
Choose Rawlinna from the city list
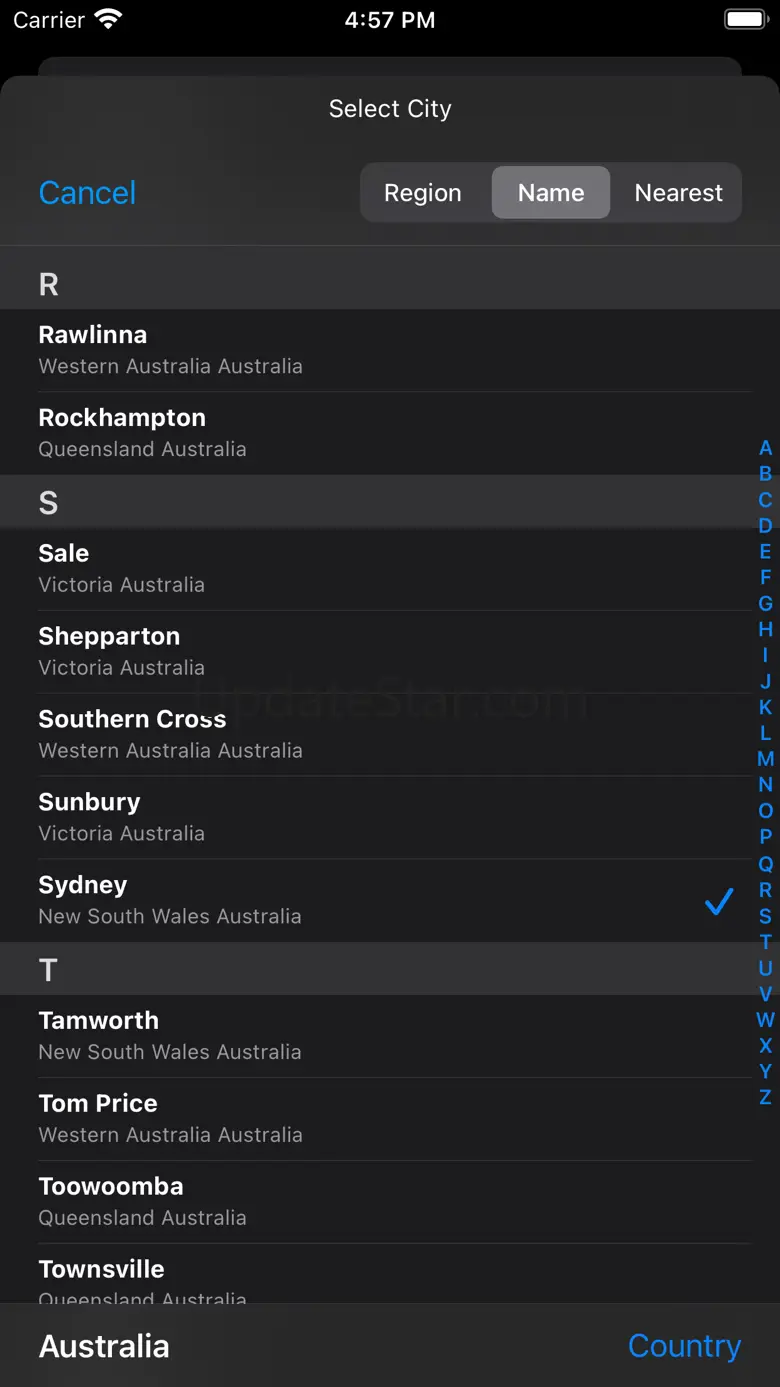(x=390, y=350)
